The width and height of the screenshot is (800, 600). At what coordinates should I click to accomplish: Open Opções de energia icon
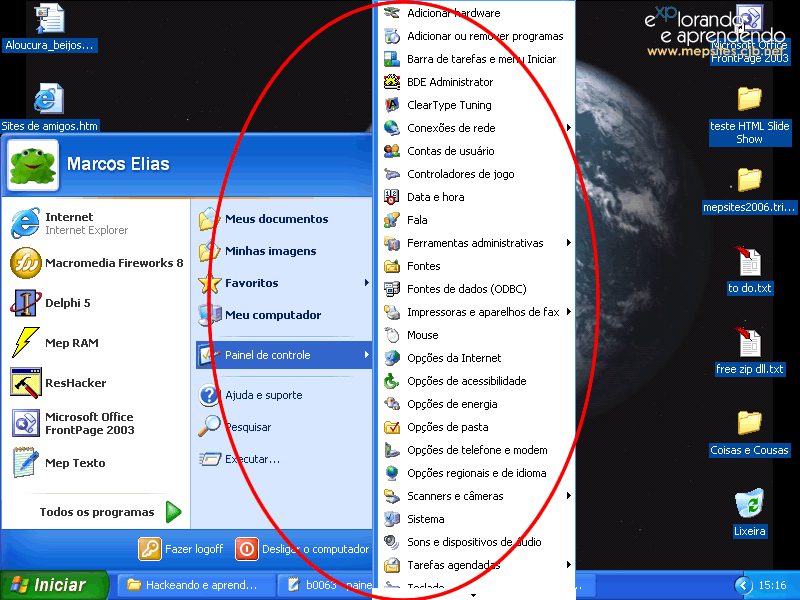[x=392, y=404]
